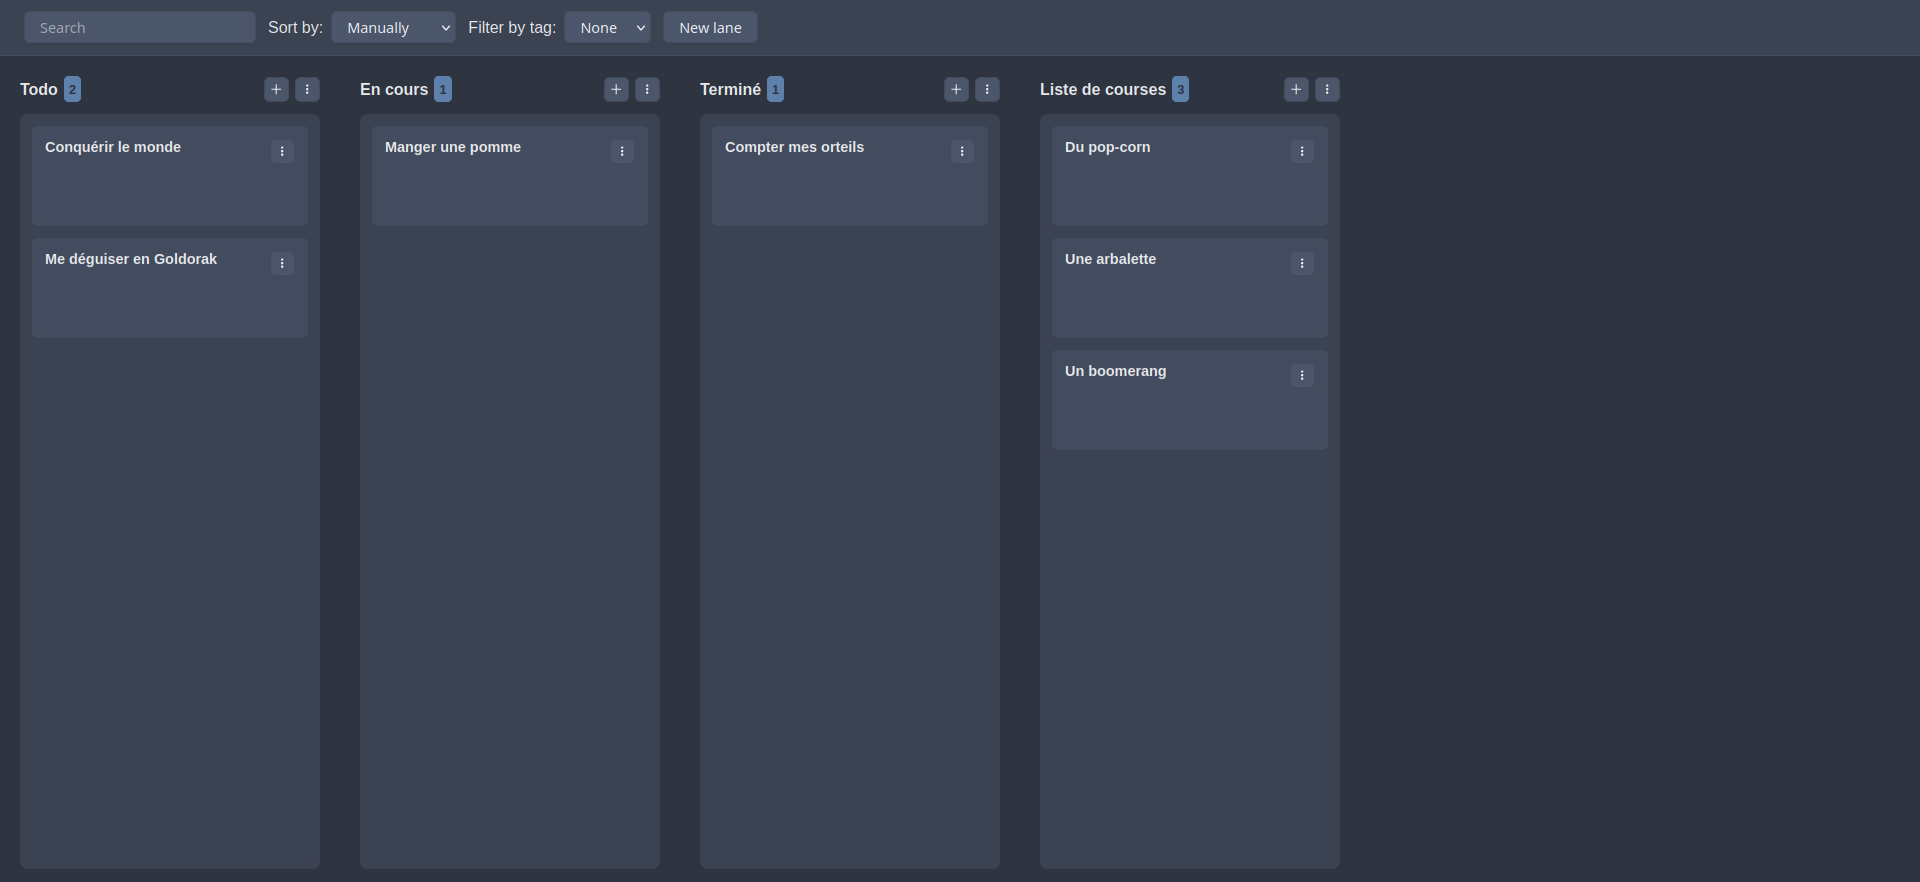1920x882 pixels.
Task: Open options for Conquérir le monde card
Action: pyautogui.click(x=282, y=152)
